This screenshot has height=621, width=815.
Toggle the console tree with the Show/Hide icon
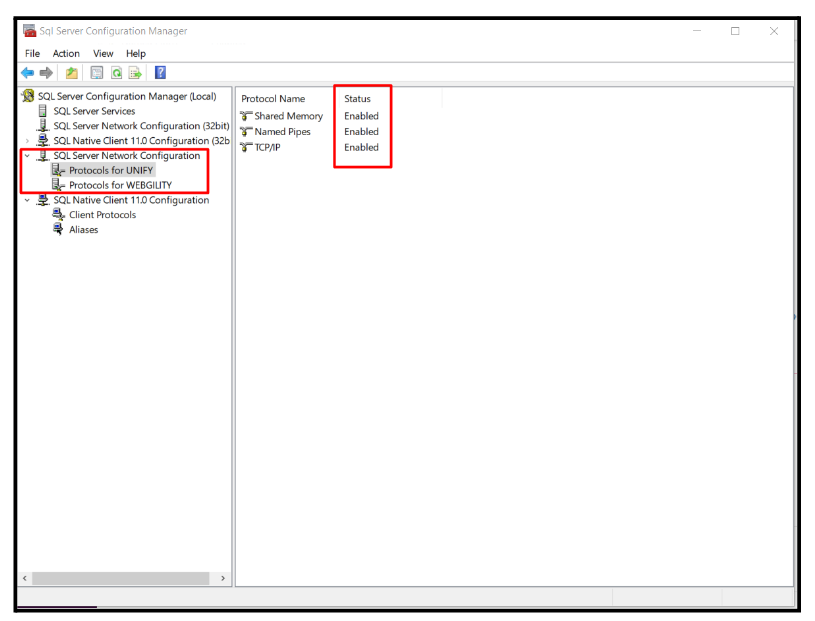[x=71, y=72]
